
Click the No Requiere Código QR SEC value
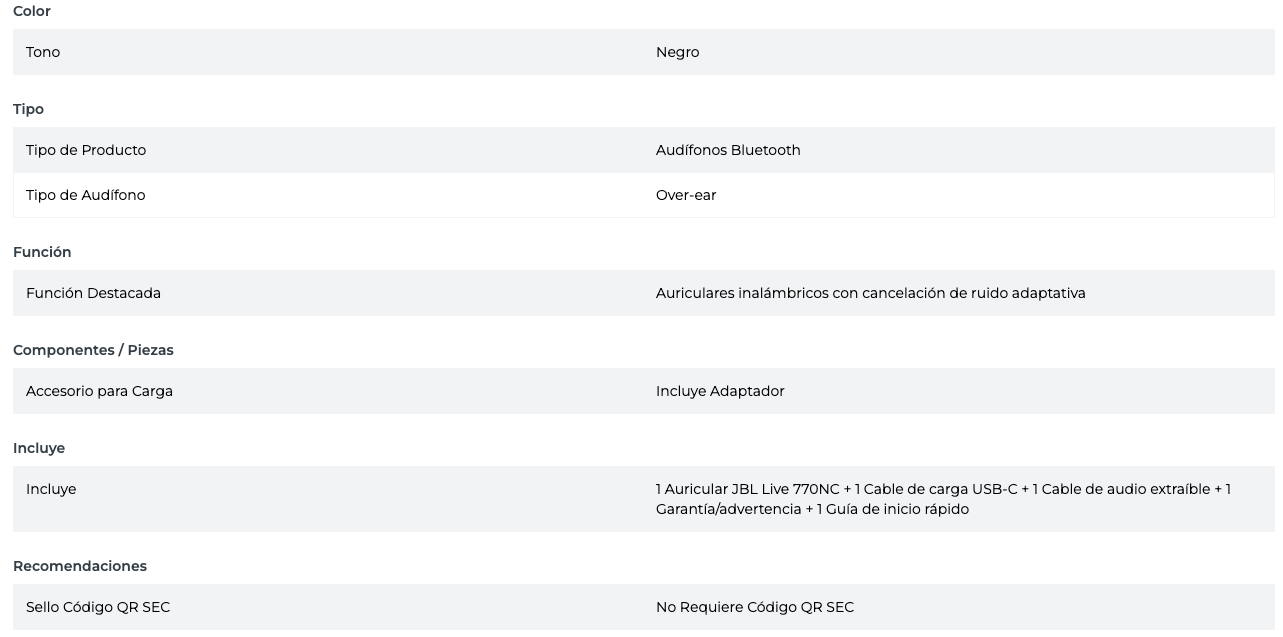755,607
